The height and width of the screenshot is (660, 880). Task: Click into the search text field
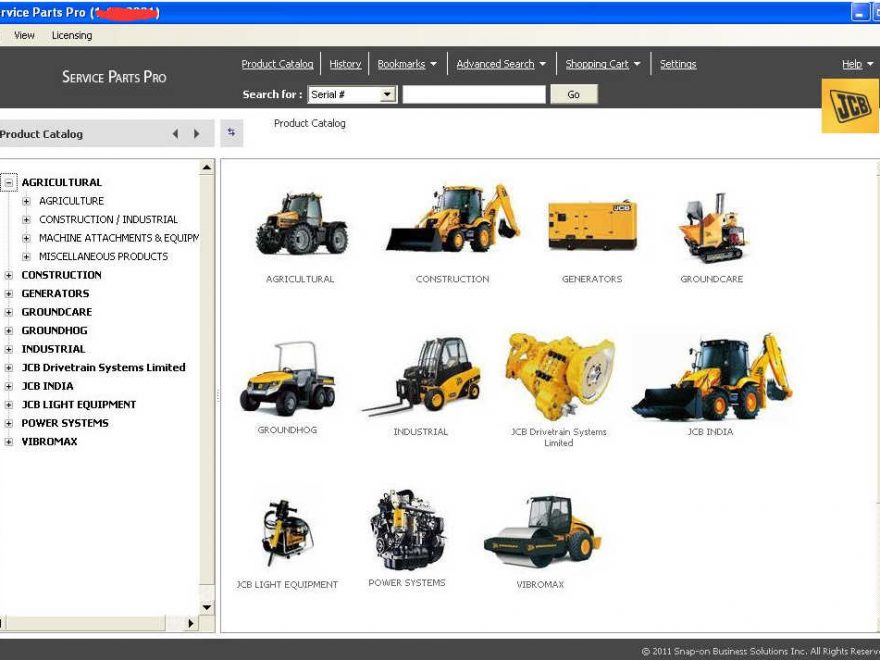(x=474, y=94)
